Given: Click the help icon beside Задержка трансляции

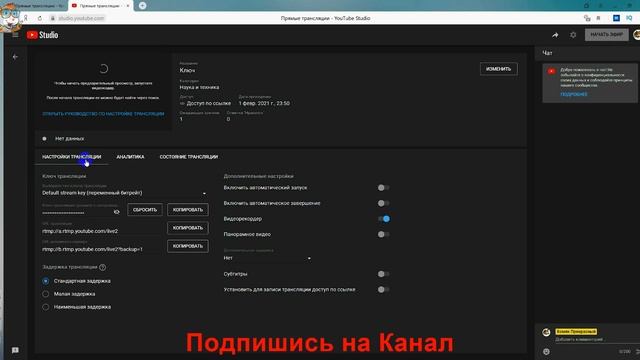Looking at the screenshot, I should 102,267.
